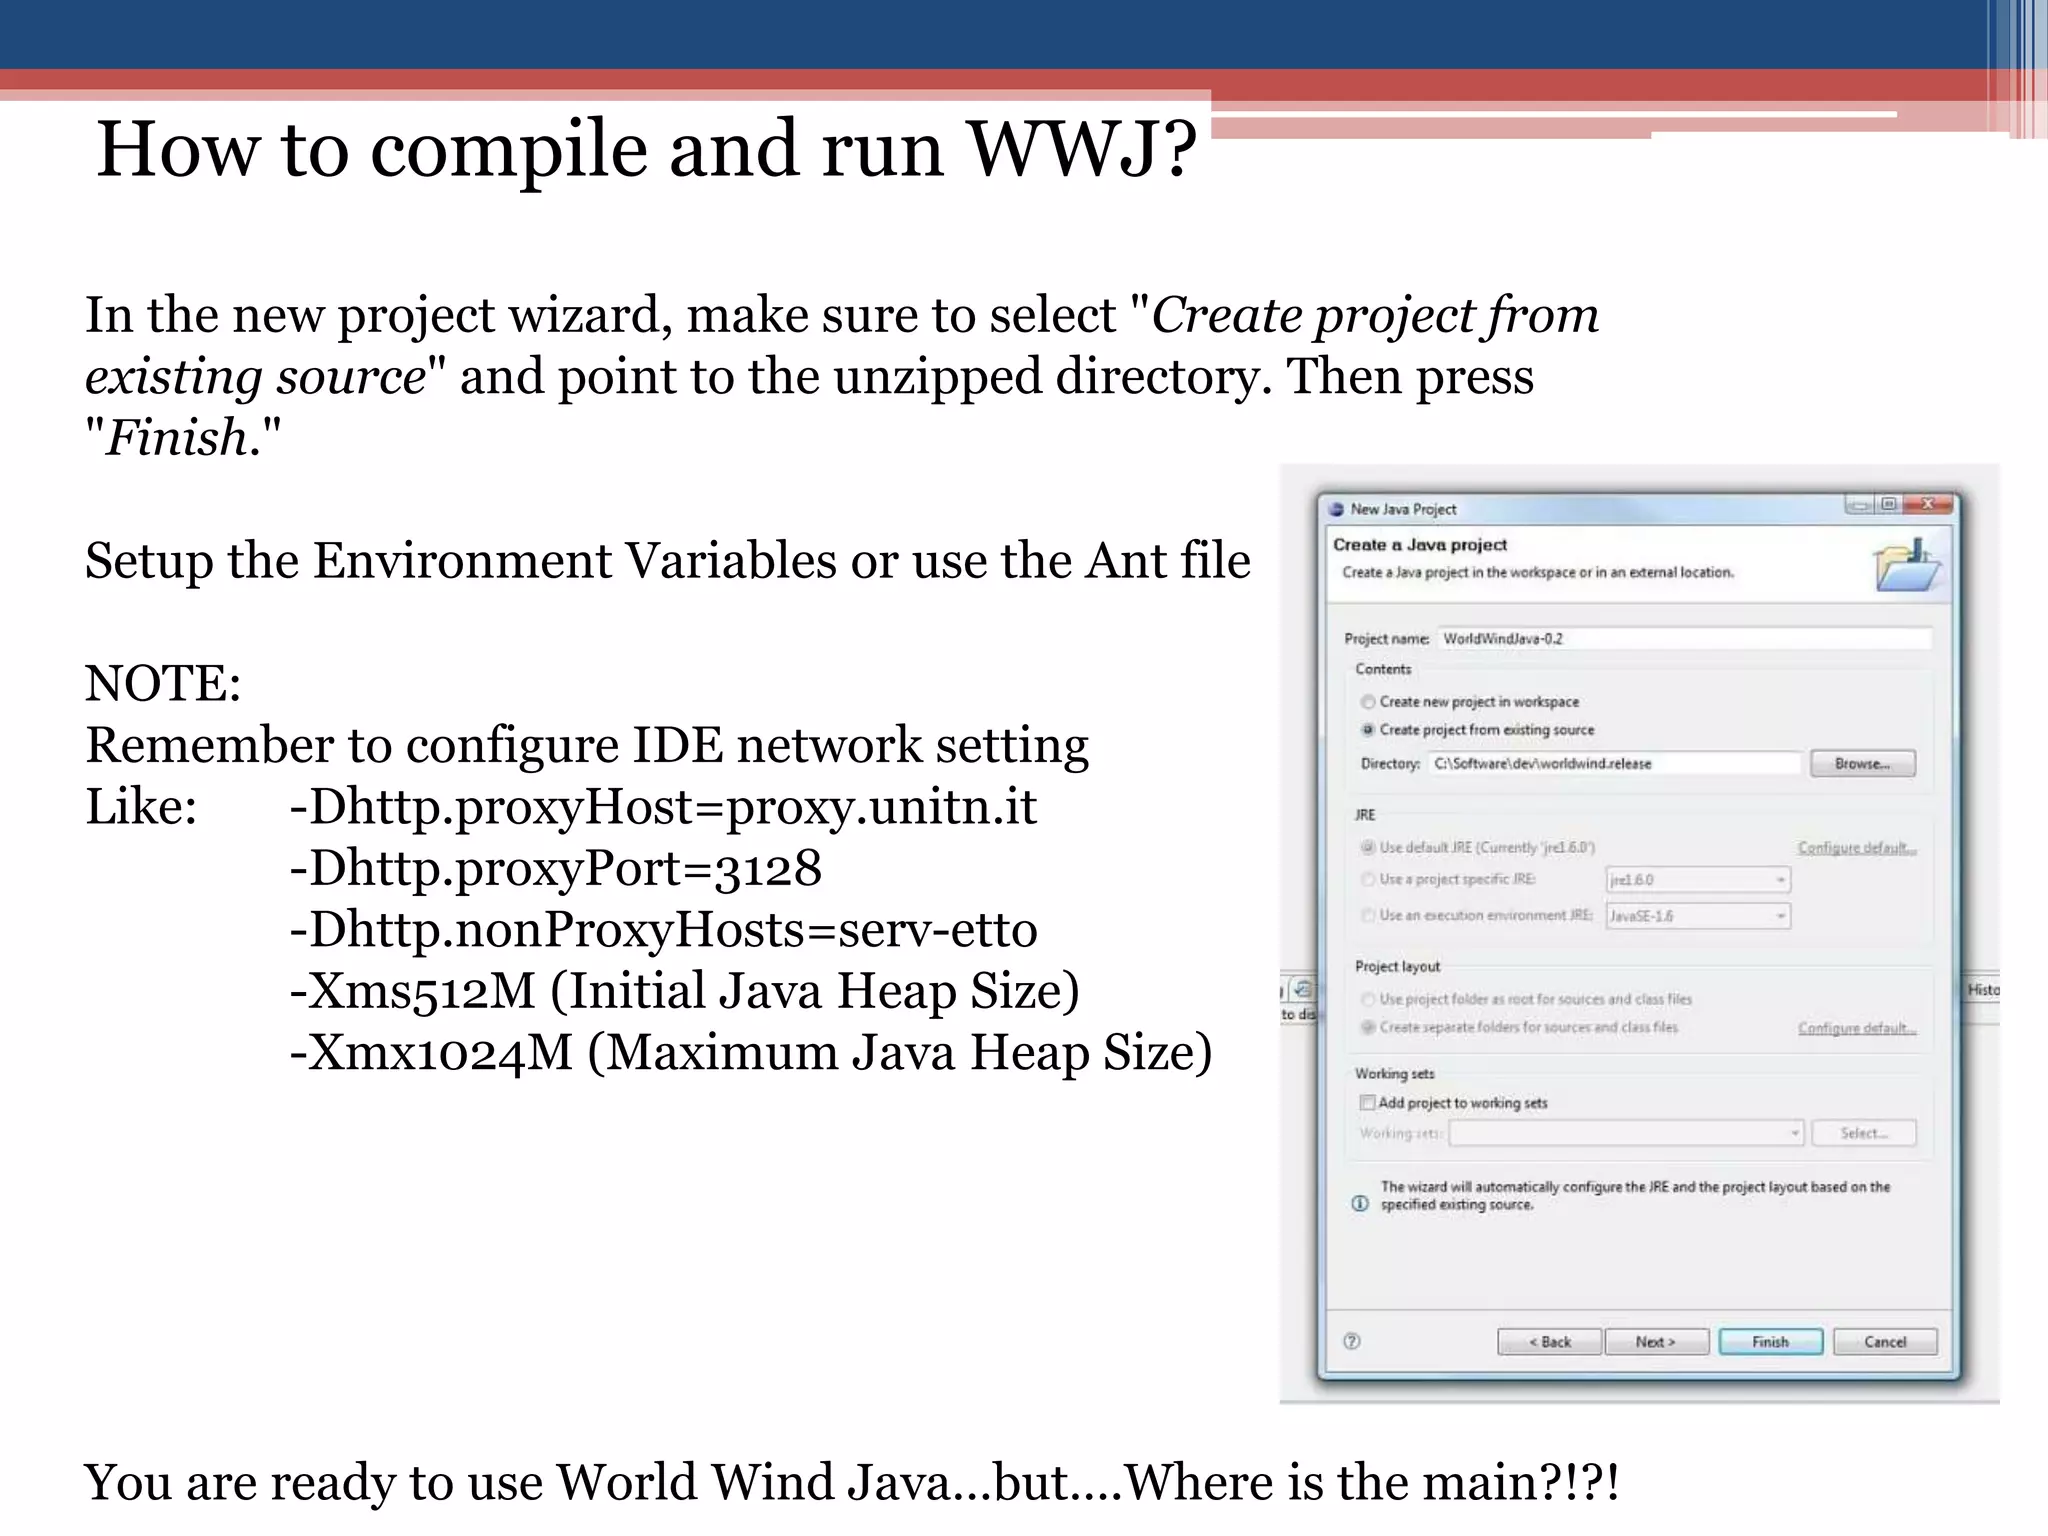Click the '-Dhttp.proxyPort=3128' text line

(x=555, y=868)
